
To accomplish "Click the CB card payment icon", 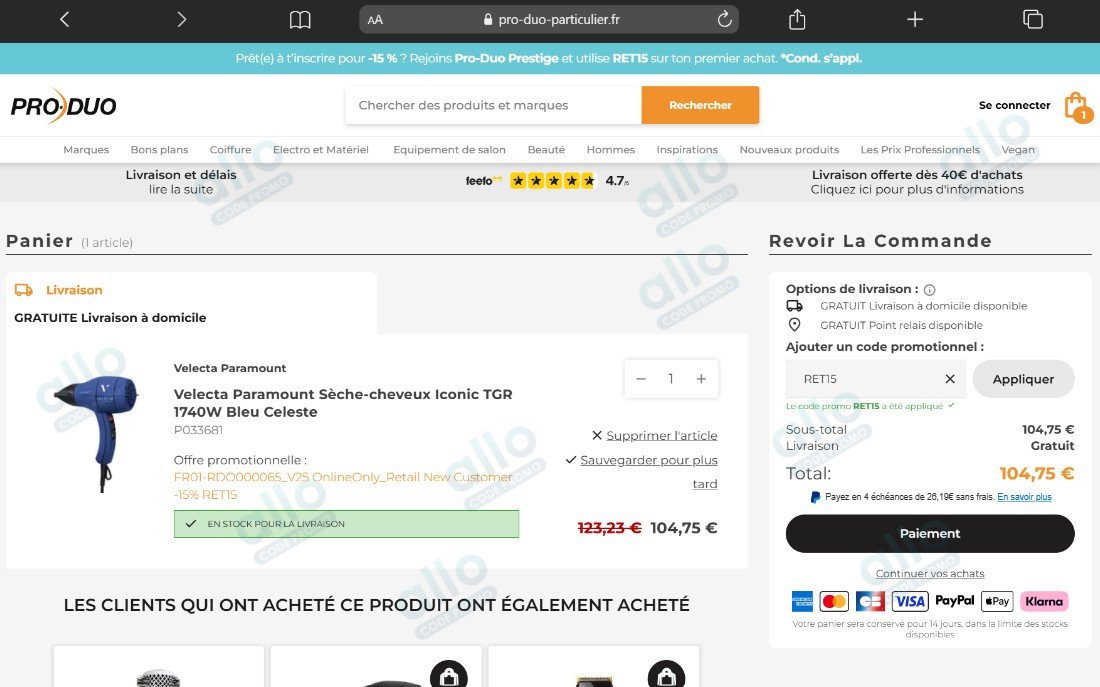I will pyautogui.click(x=871, y=601).
